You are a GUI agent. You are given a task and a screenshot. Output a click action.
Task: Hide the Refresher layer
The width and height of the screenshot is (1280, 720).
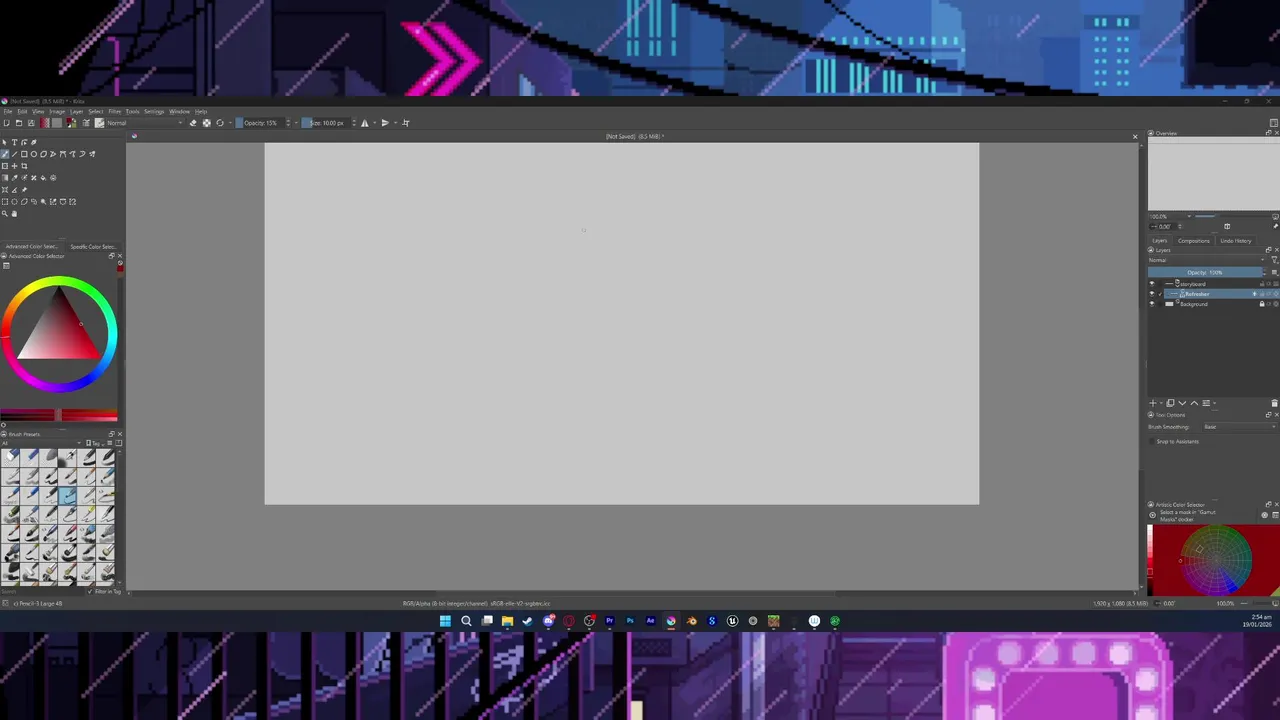pyautogui.click(x=1152, y=294)
